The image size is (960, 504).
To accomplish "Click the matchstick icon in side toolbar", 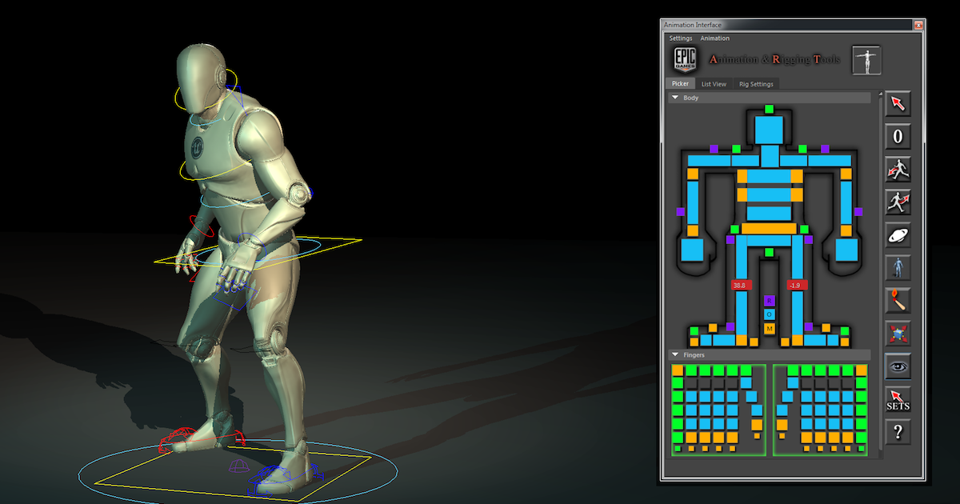I will [x=898, y=301].
